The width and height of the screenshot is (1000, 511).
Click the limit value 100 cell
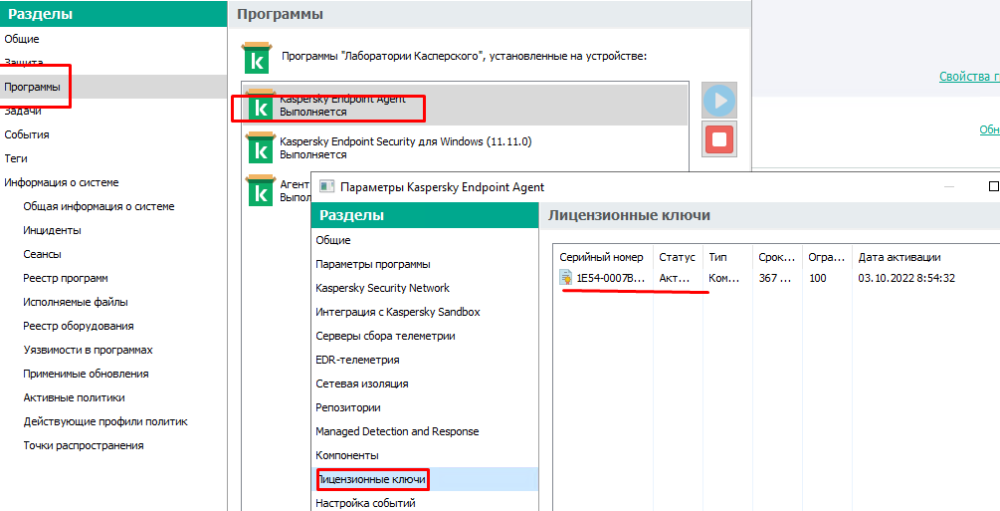point(817,278)
